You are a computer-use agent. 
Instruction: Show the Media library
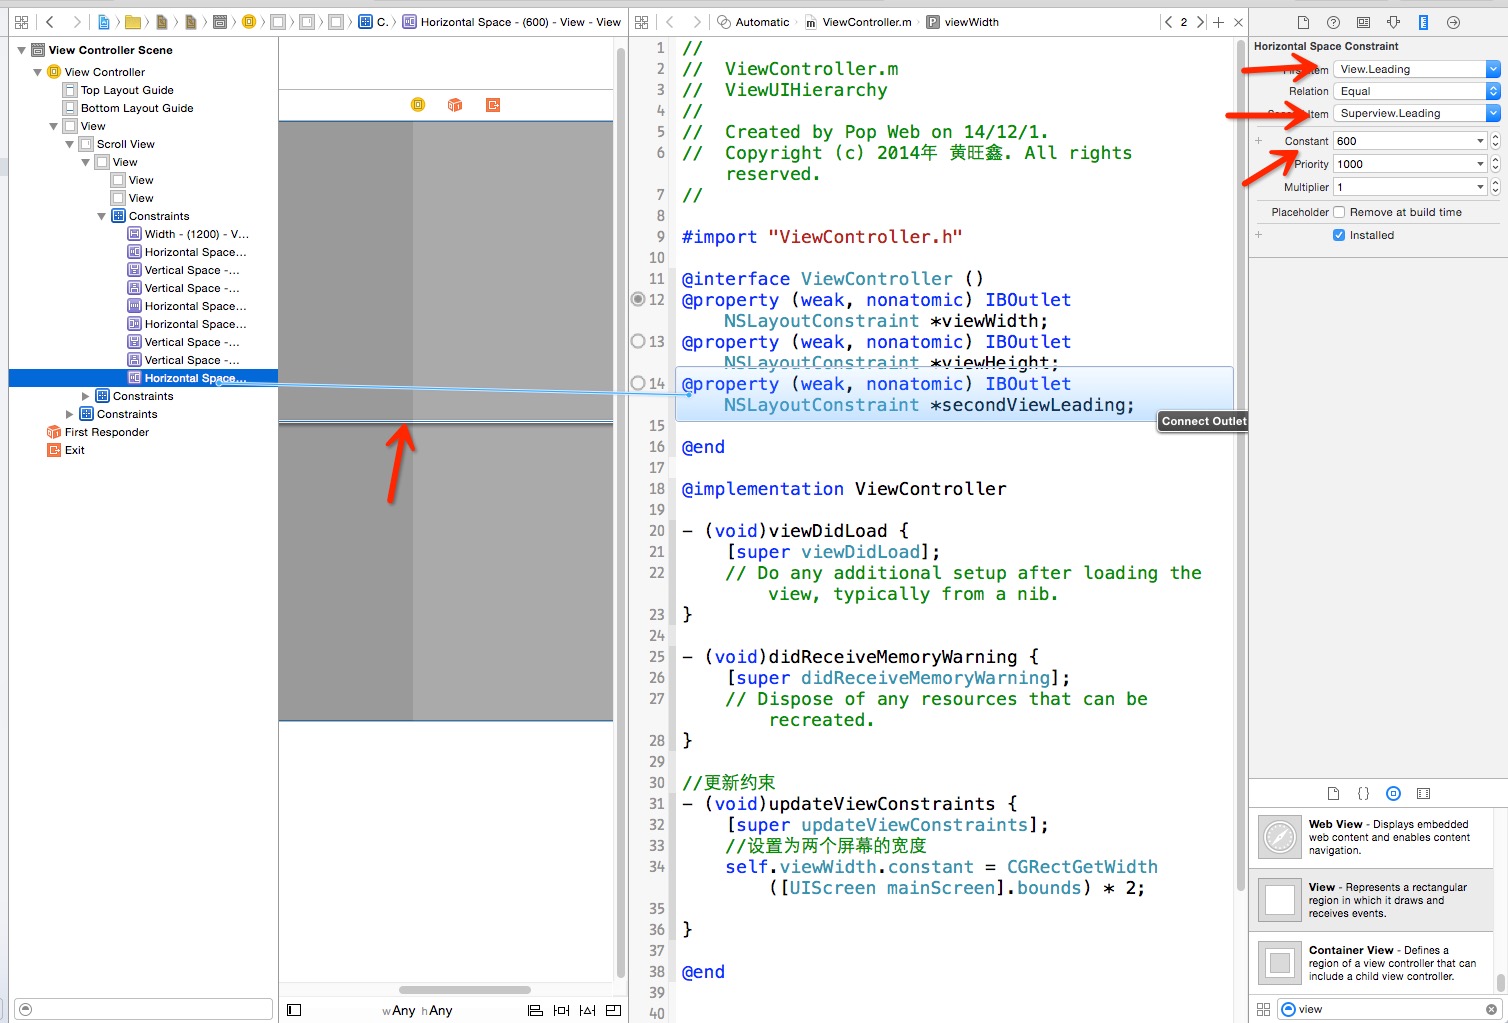pyautogui.click(x=1423, y=793)
